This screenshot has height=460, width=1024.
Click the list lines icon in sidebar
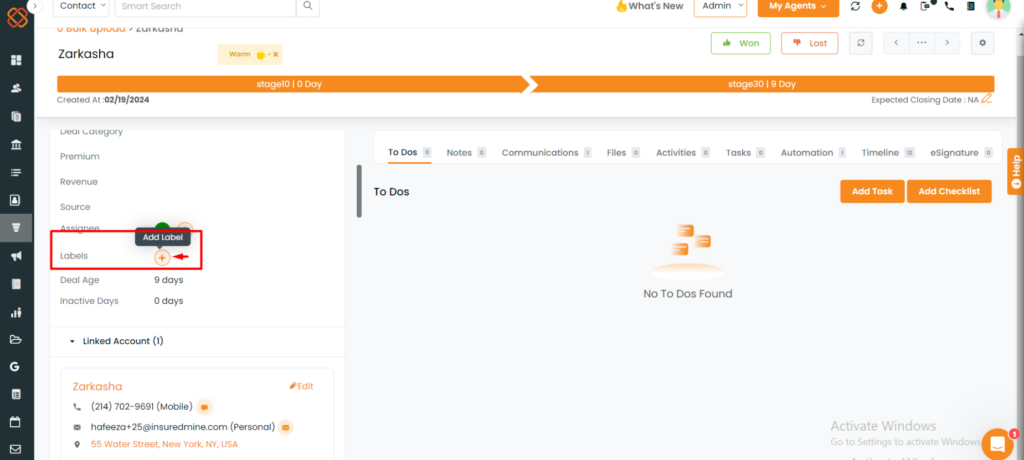[16, 172]
